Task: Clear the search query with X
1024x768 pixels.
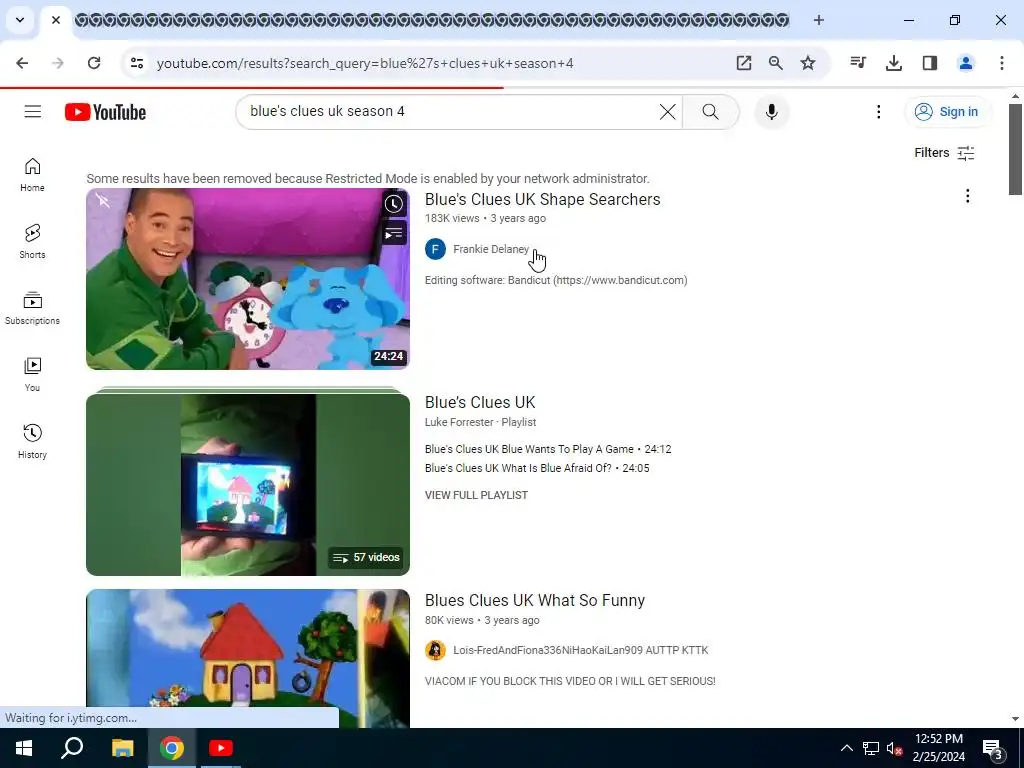Action: pyautogui.click(x=667, y=112)
